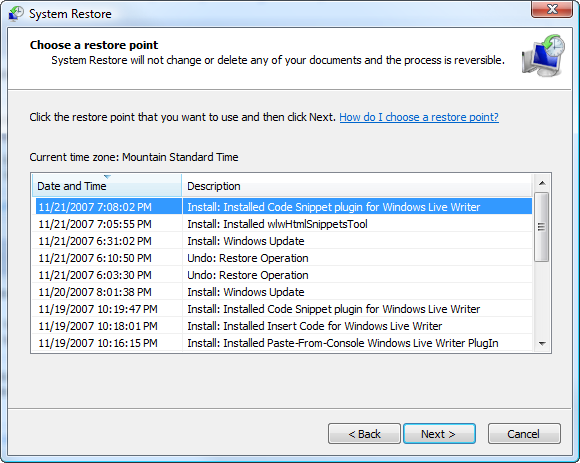Pick the Insert Code for Windows Live Writer entry

coord(282,326)
